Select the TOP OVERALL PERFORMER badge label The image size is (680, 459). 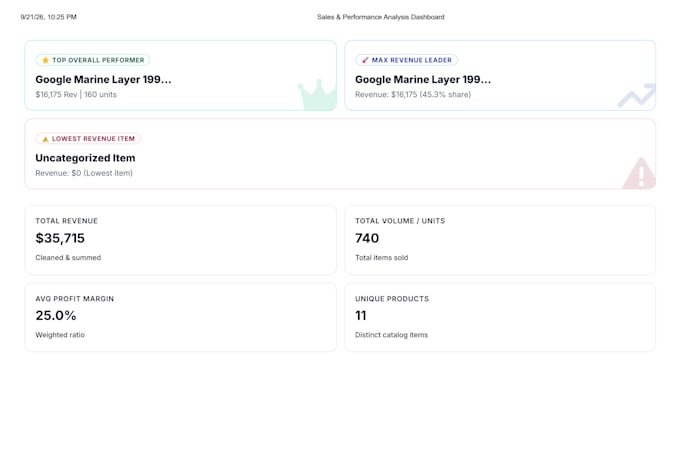point(98,60)
